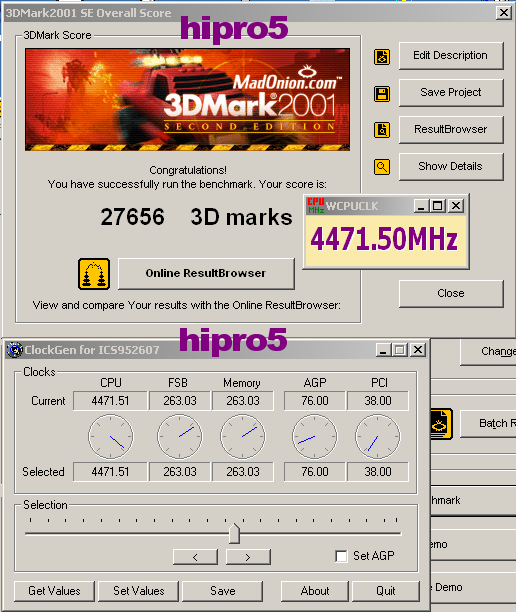Close the WCPUCLK window
The height and width of the screenshot is (612, 516).
(456, 206)
